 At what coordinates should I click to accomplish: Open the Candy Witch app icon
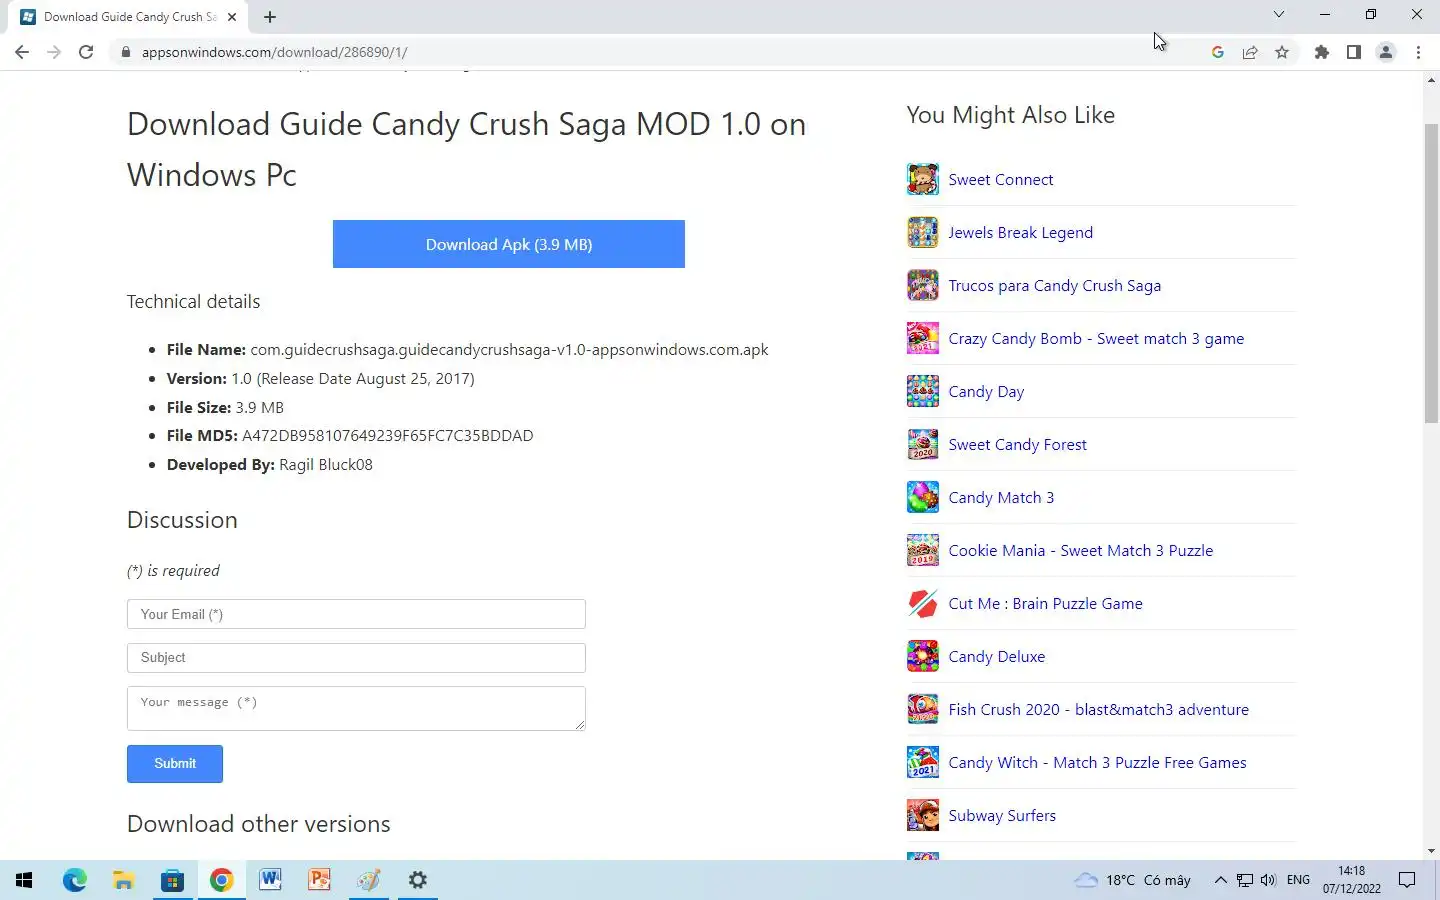coord(922,763)
